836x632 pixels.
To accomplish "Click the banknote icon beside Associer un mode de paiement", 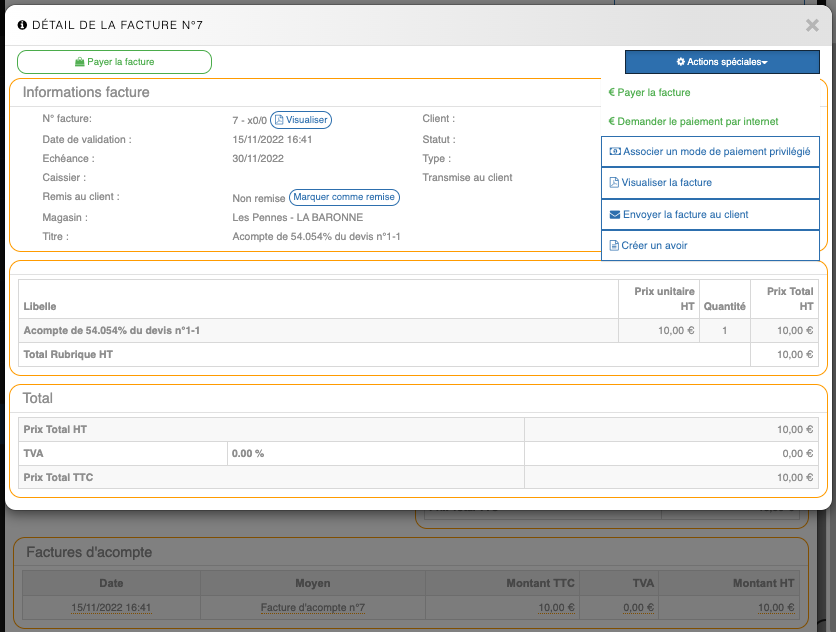I will tap(614, 152).
